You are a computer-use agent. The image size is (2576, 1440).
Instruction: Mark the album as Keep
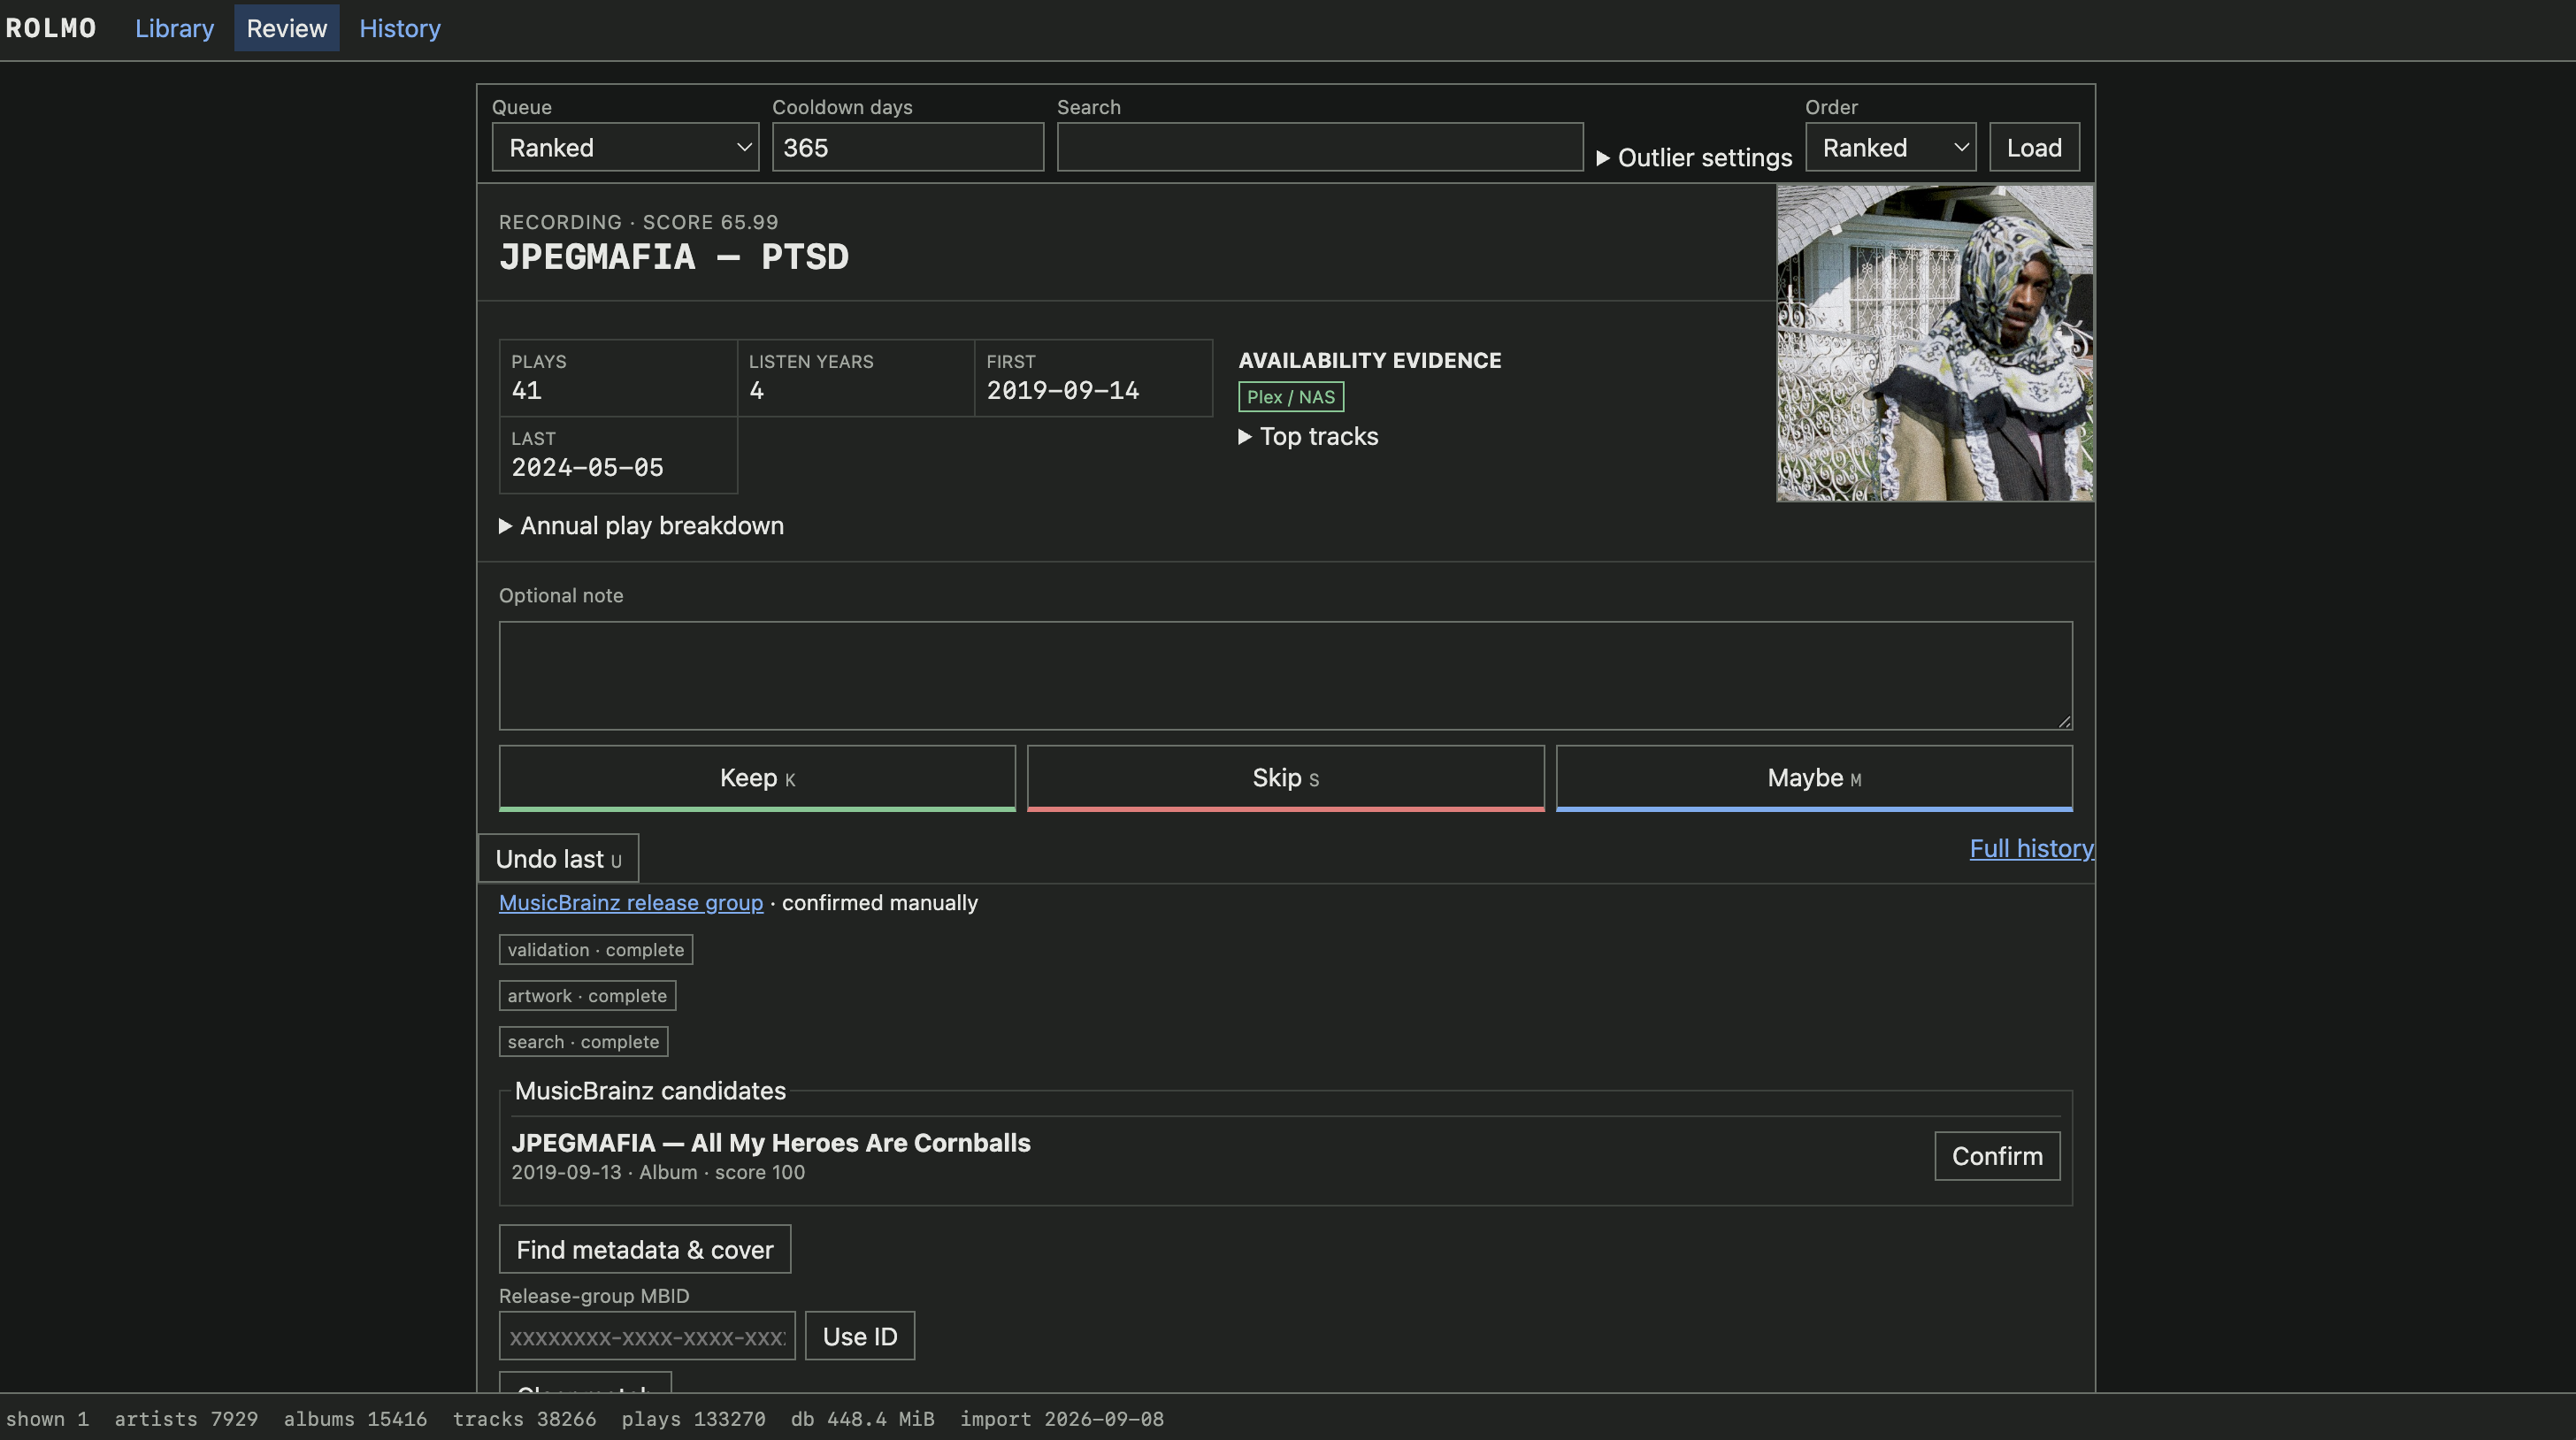(x=757, y=778)
